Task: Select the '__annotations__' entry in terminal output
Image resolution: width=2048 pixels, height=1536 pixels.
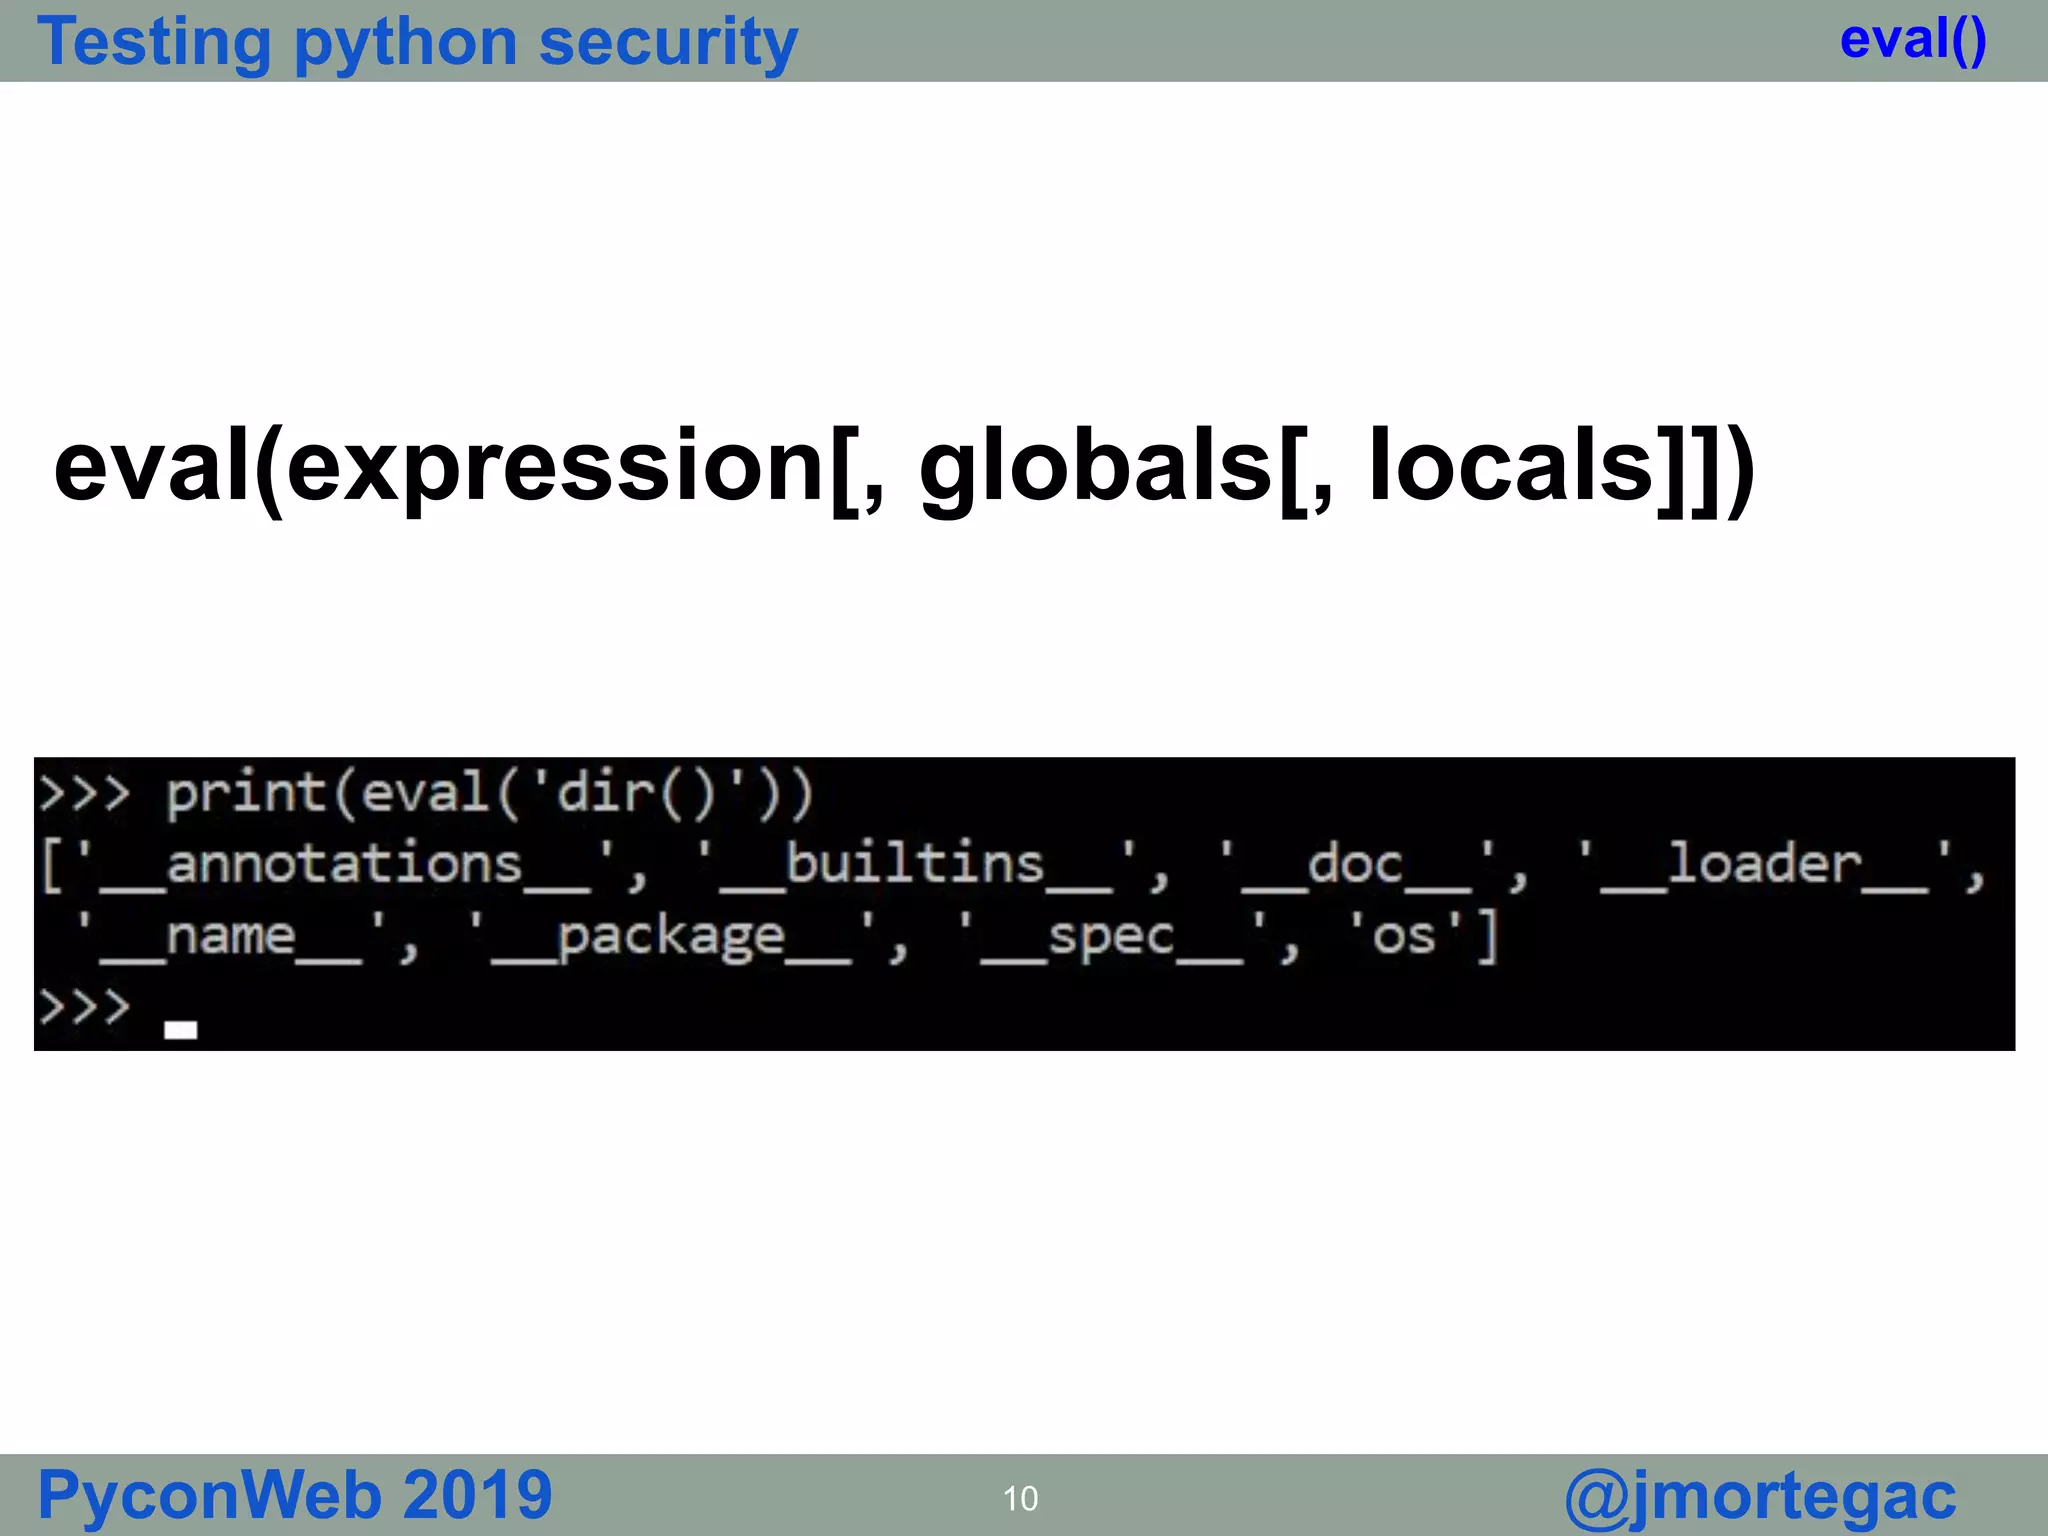Action: (x=345, y=865)
